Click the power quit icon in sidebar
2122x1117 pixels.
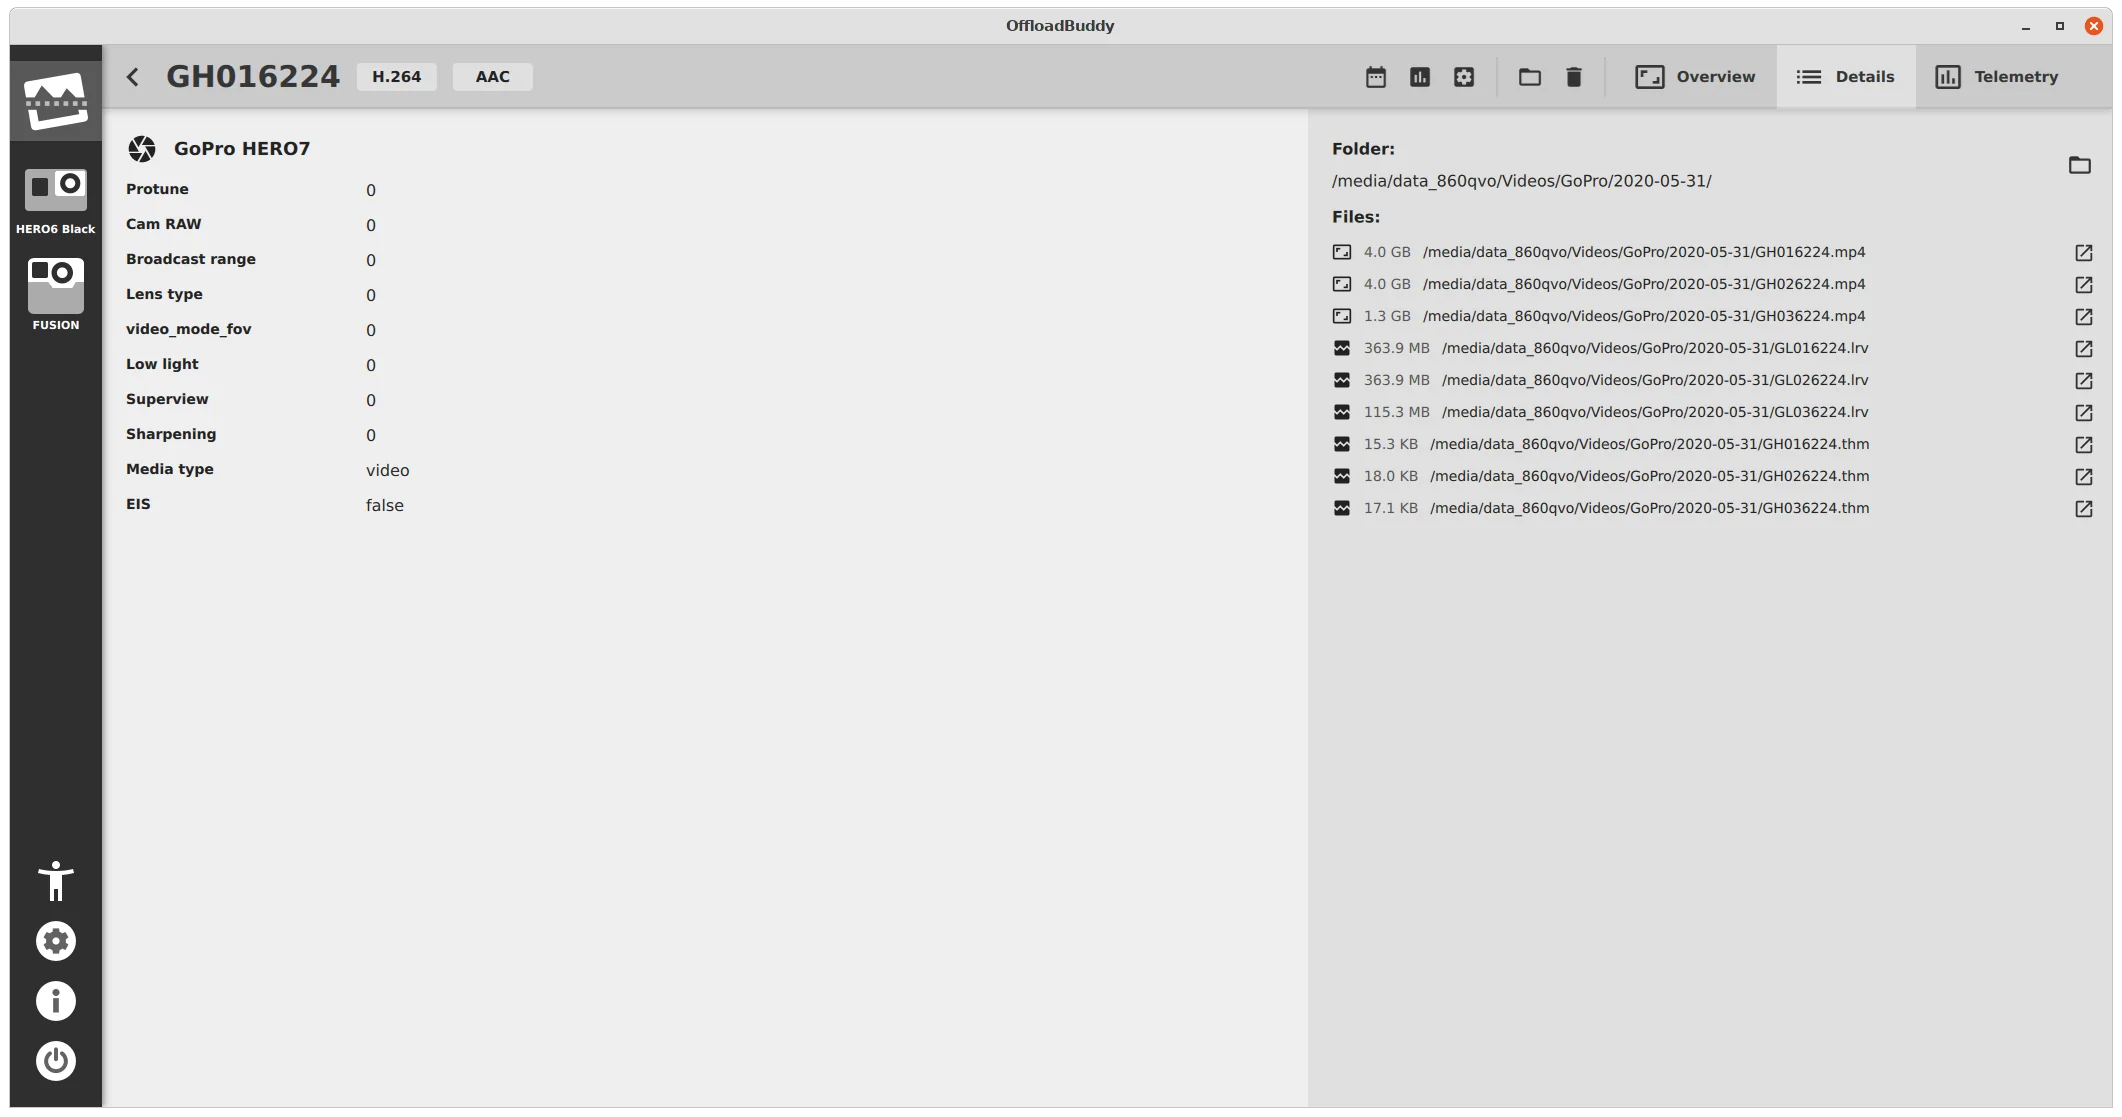point(56,1061)
